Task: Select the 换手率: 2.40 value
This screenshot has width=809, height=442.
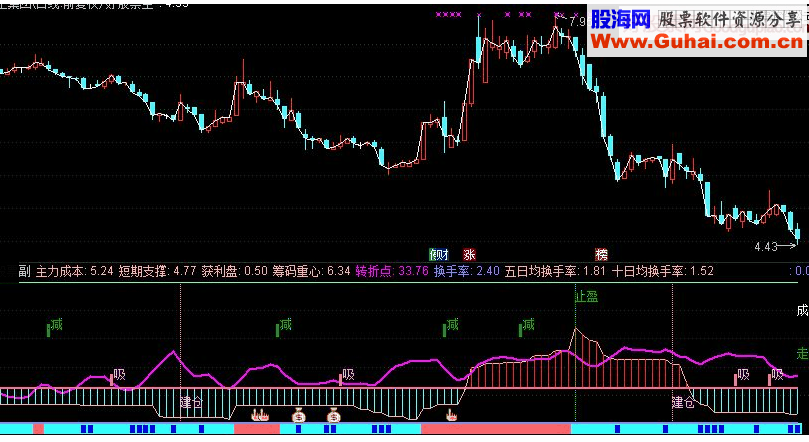Action: pyautogui.click(x=467, y=271)
